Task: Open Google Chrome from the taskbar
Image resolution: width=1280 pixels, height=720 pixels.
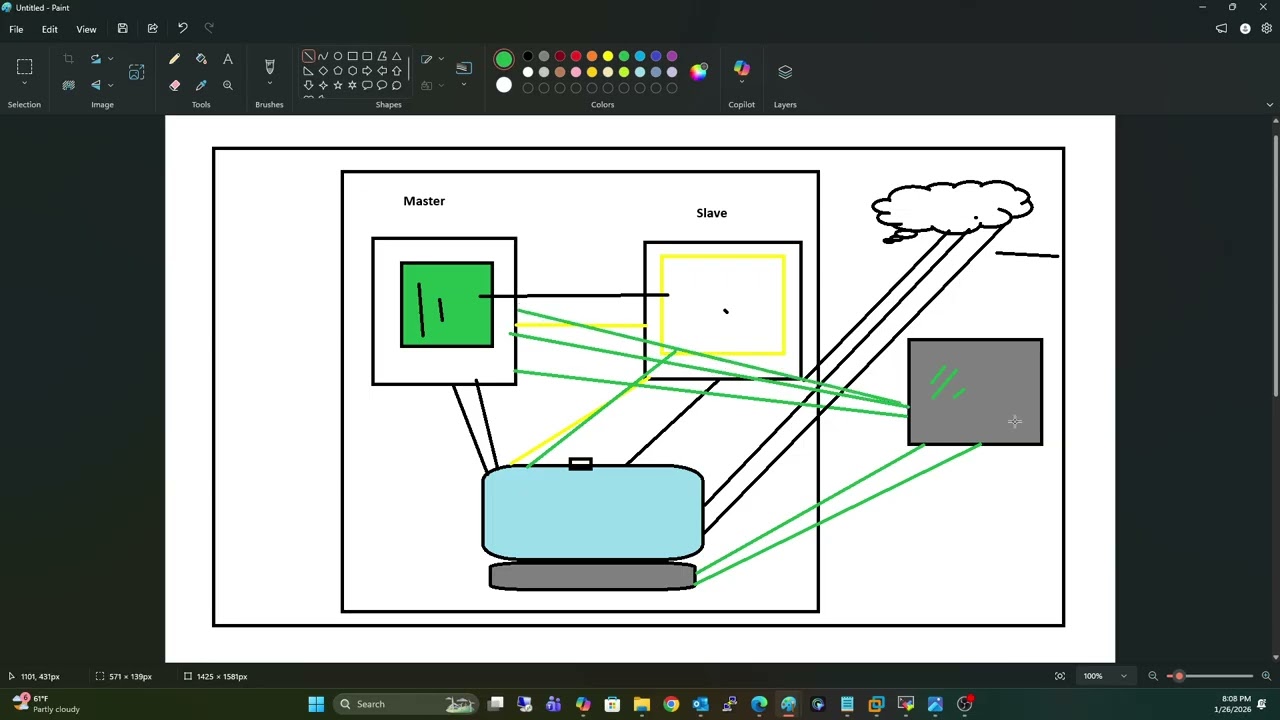Action: (x=671, y=704)
